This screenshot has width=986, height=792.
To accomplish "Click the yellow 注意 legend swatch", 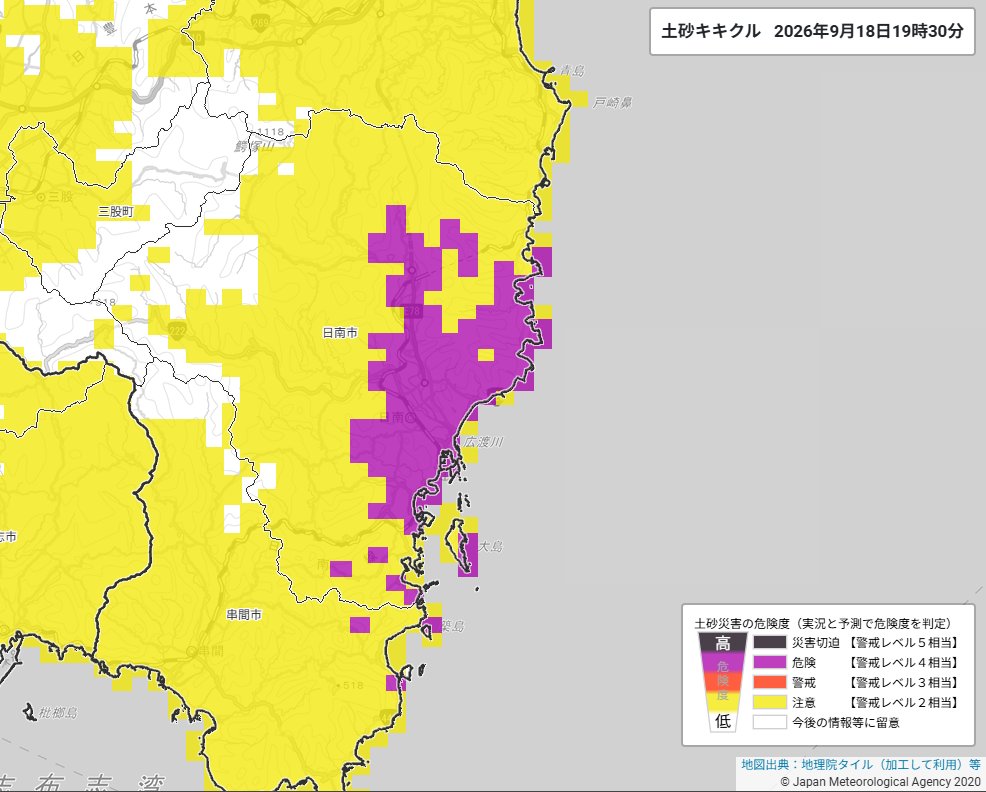I will click(x=770, y=702).
